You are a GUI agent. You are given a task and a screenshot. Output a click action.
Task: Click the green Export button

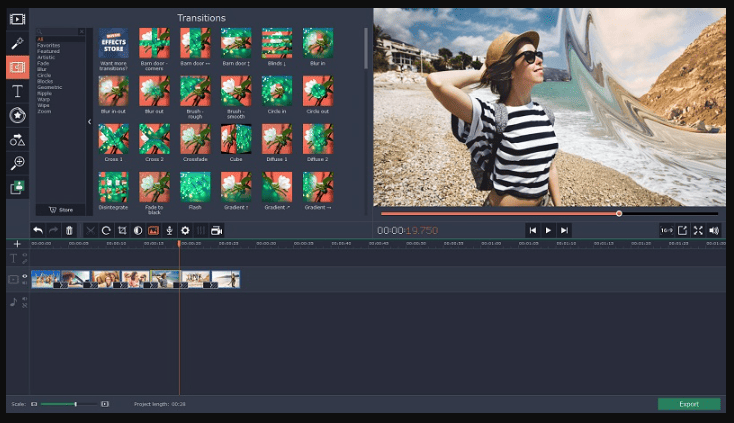pyautogui.click(x=689, y=404)
